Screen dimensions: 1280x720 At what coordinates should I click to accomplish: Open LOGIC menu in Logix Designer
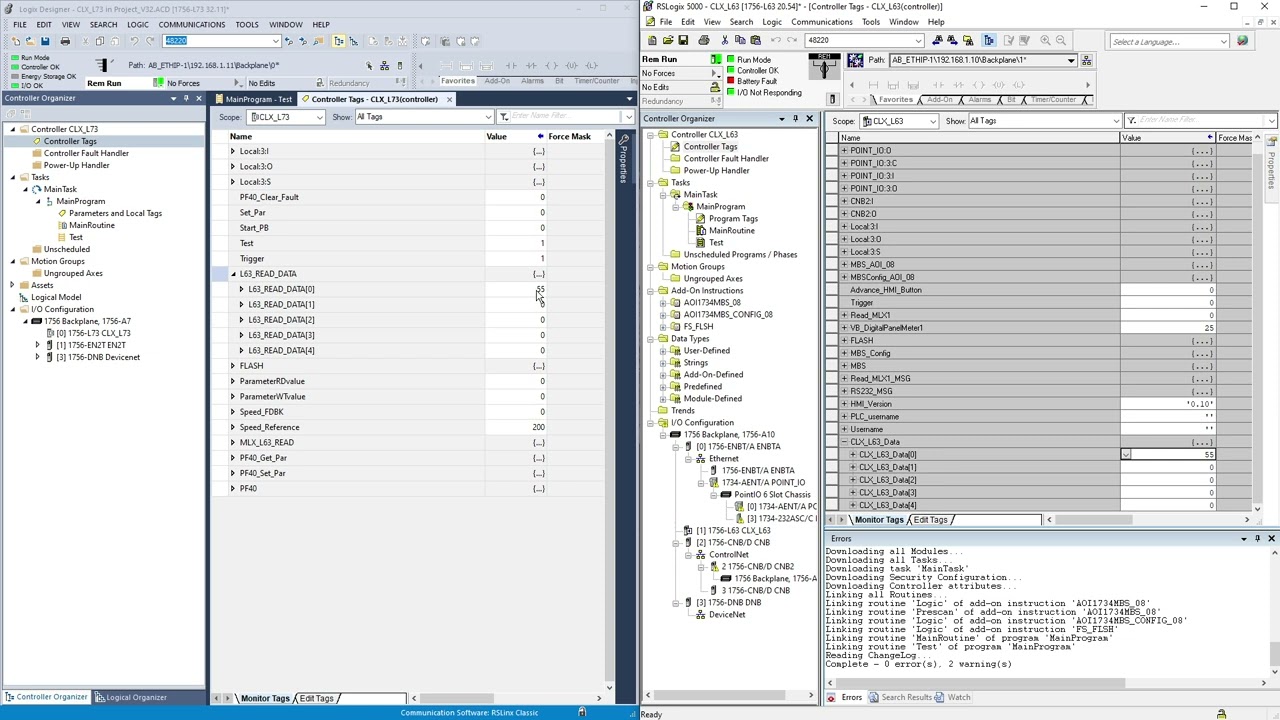pyautogui.click(x=137, y=24)
